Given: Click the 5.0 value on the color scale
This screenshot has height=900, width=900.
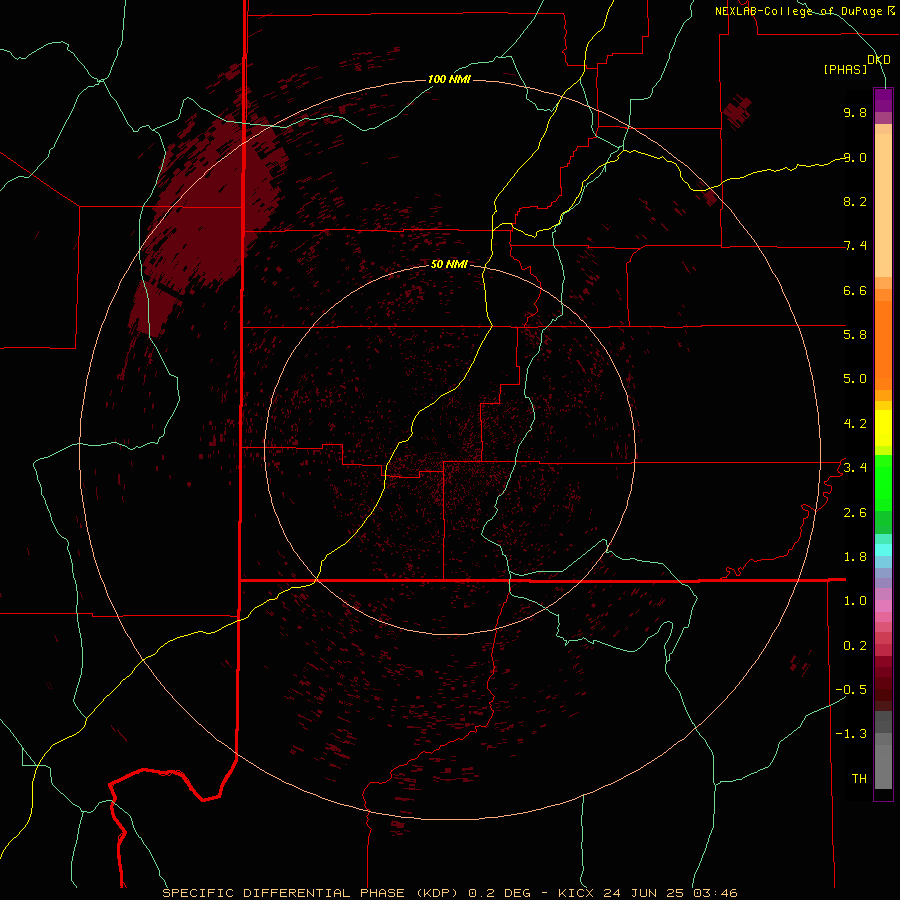Looking at the screenshot, I should tap(855, 379).
